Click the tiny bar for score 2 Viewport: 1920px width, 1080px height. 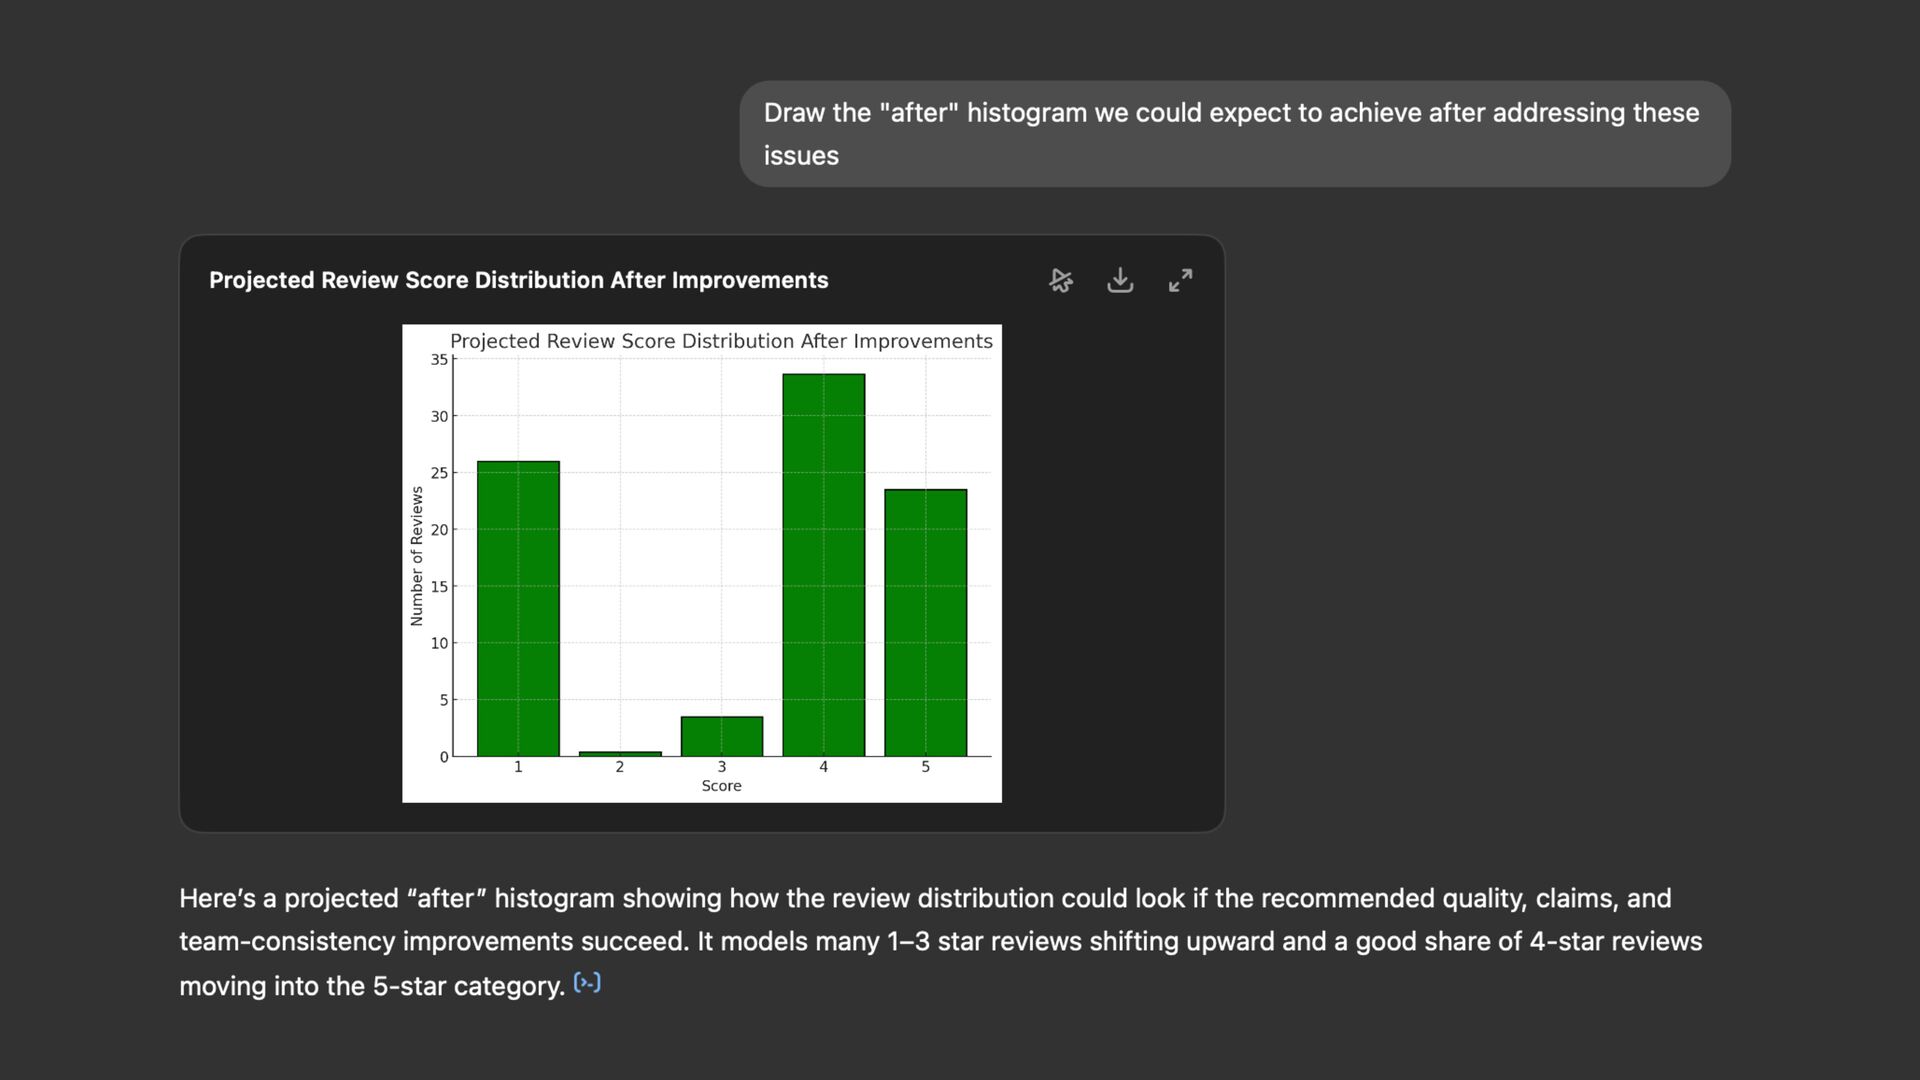620,753
